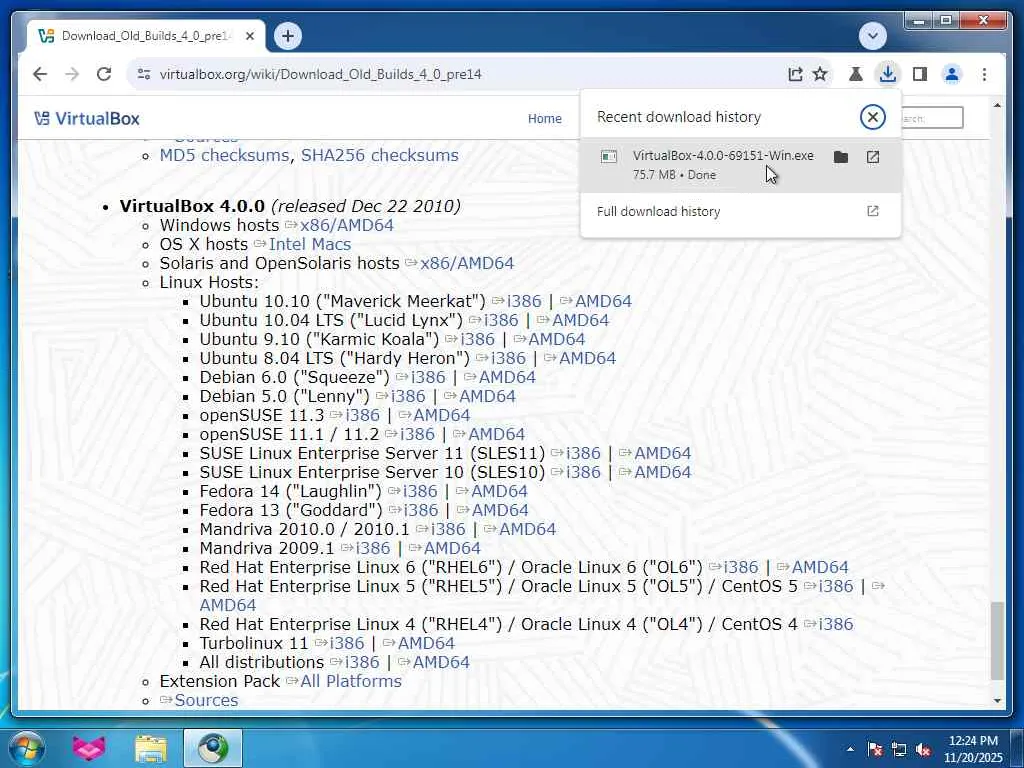Open the side panel icon
1024x768 pixels.
click(x=920, y=74)
